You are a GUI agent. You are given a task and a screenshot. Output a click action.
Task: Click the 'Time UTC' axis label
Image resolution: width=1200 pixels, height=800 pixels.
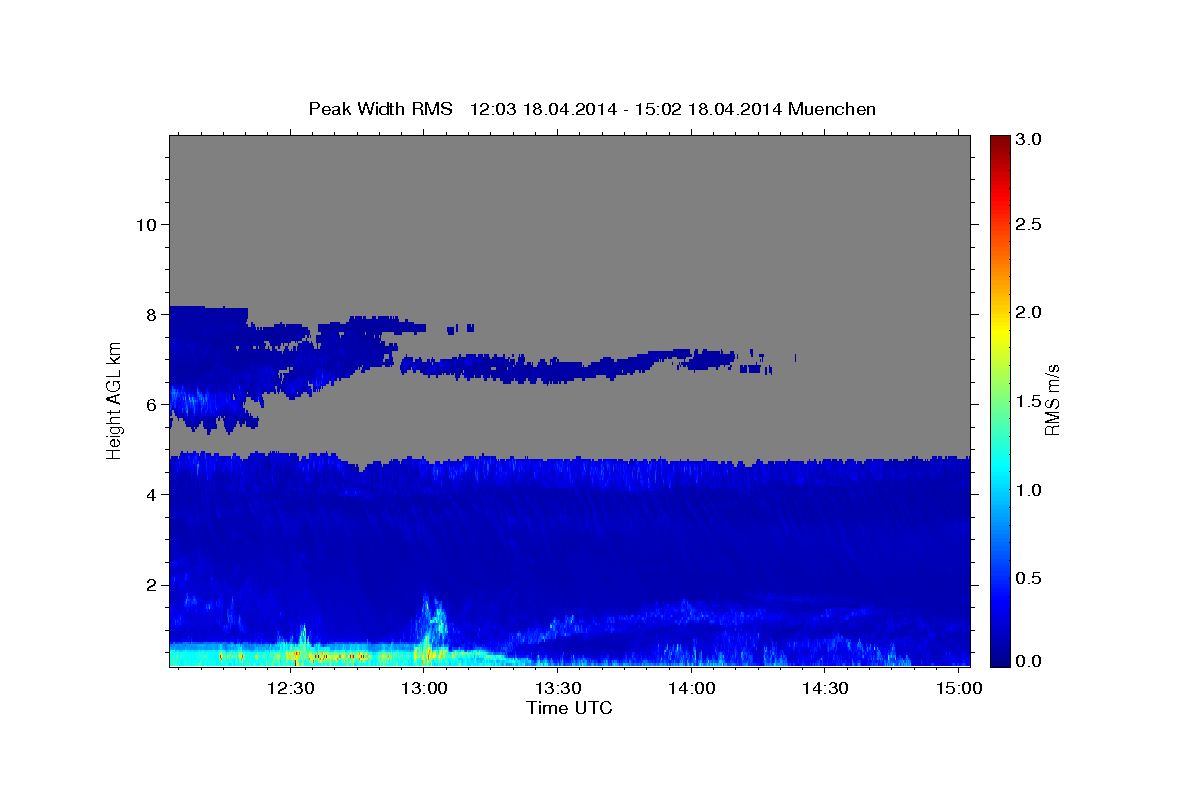coord(569,708)
